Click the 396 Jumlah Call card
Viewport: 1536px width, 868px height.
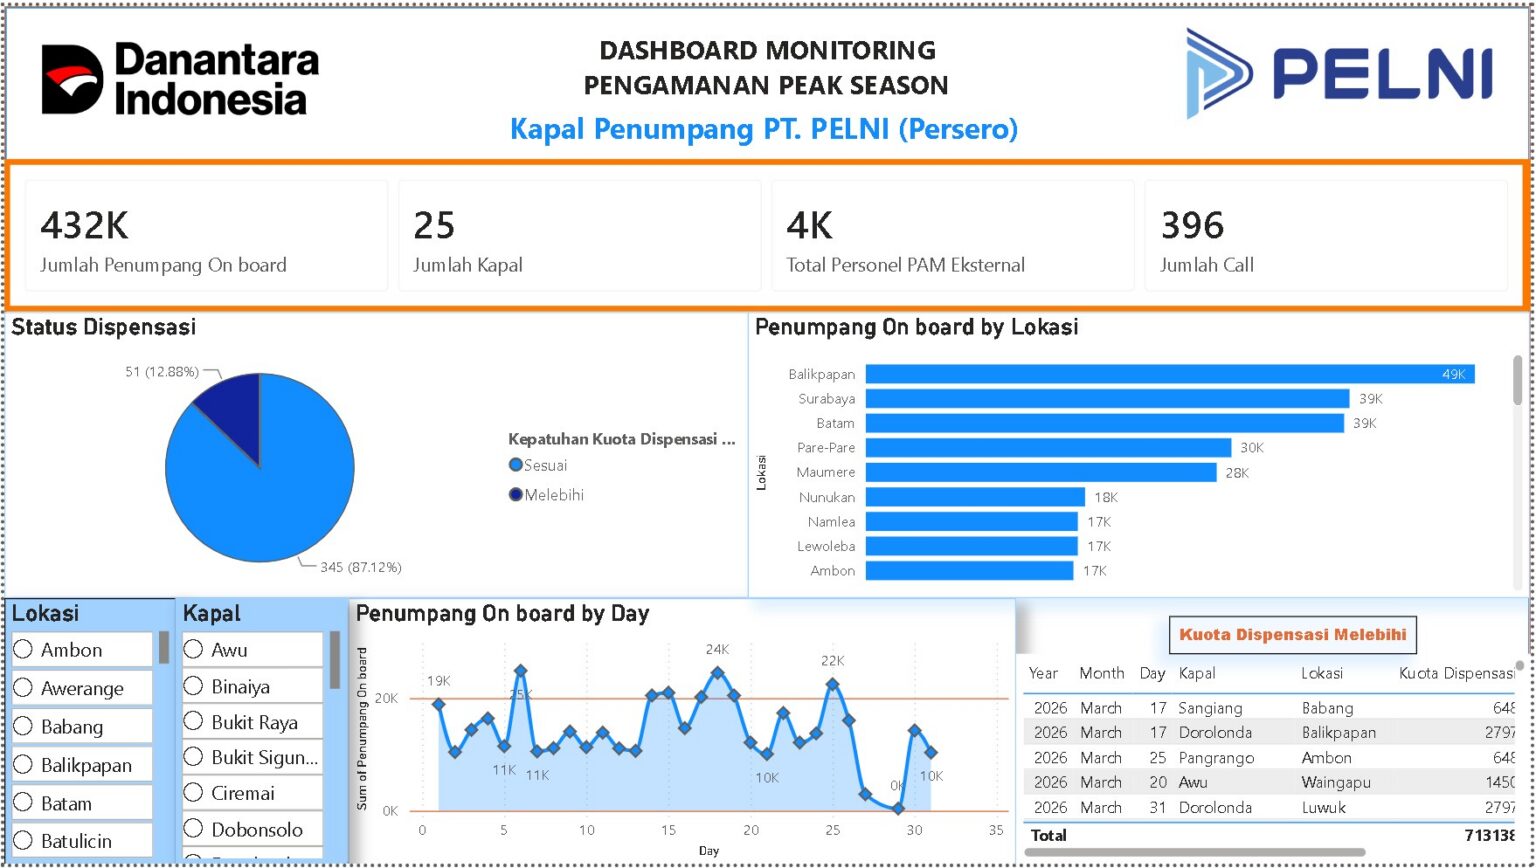click(x=1326, y=236)
